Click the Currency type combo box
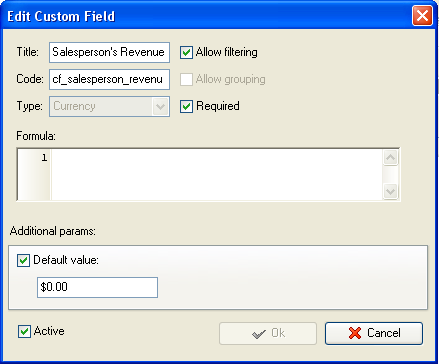The height and width of the screenshot is (364, 439). [x=109, y=107]
